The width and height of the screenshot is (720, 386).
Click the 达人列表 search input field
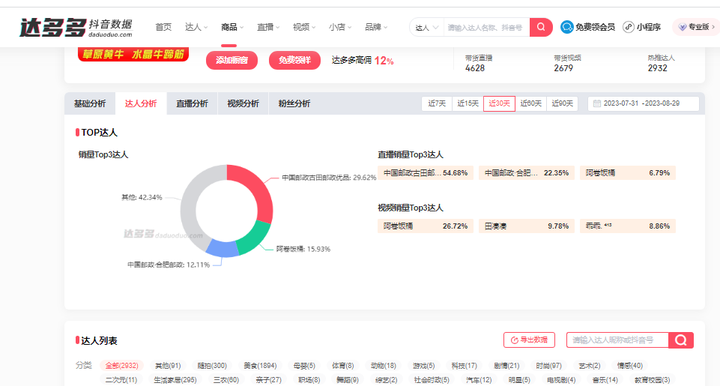(x=617, y=340)
